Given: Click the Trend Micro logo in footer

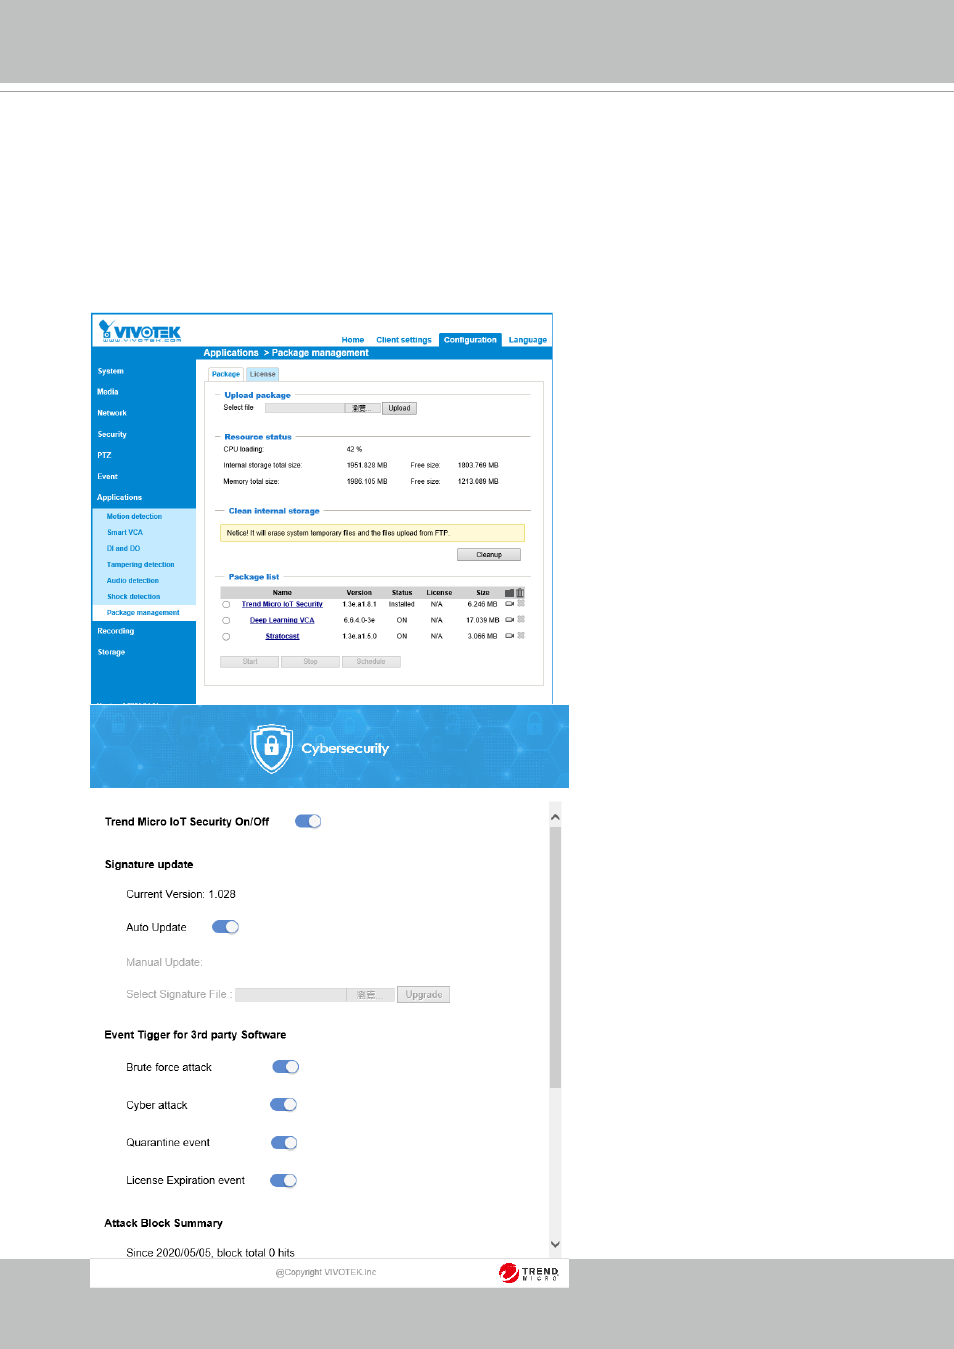Looking at the screenshot, I should pos(529,1272).
